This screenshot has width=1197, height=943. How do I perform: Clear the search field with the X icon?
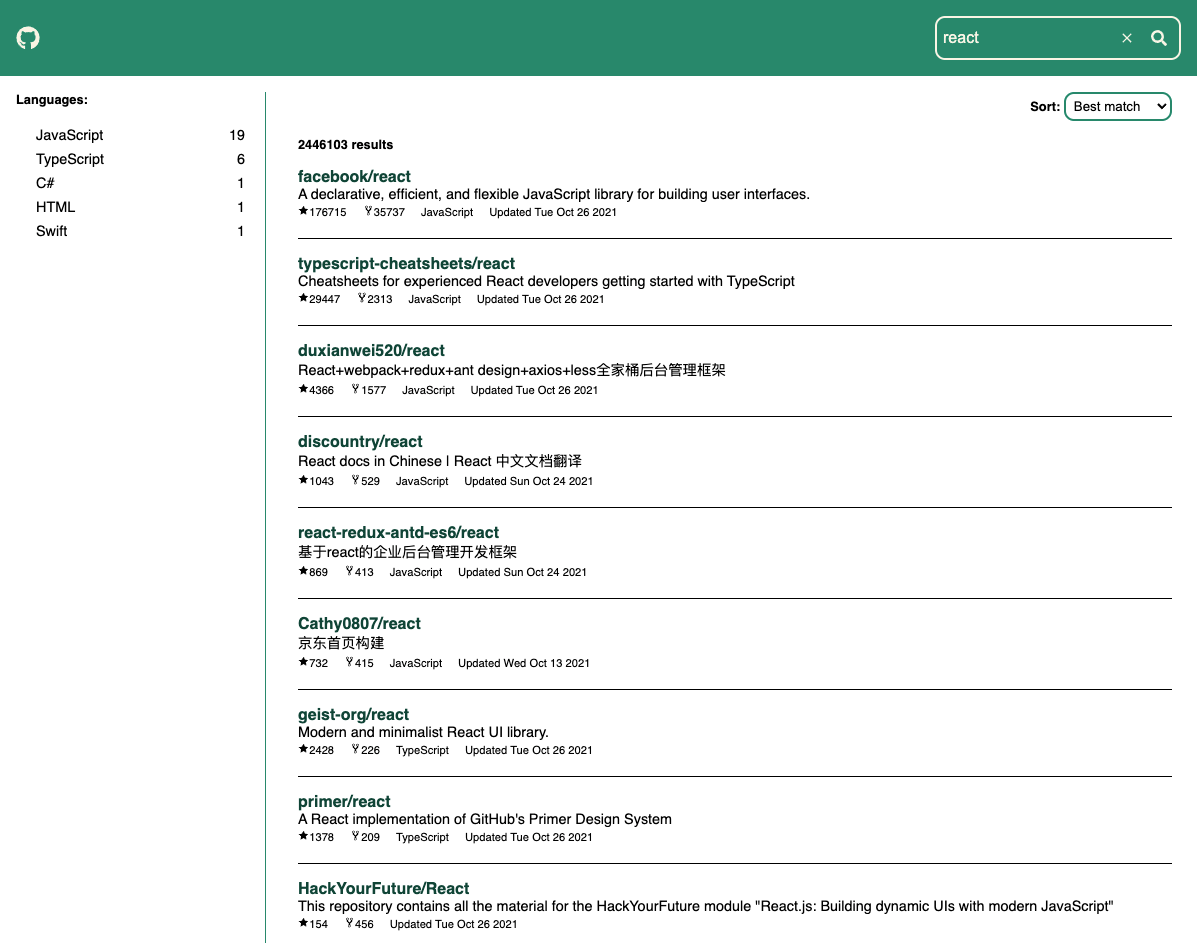click(x=1126, y=38)
